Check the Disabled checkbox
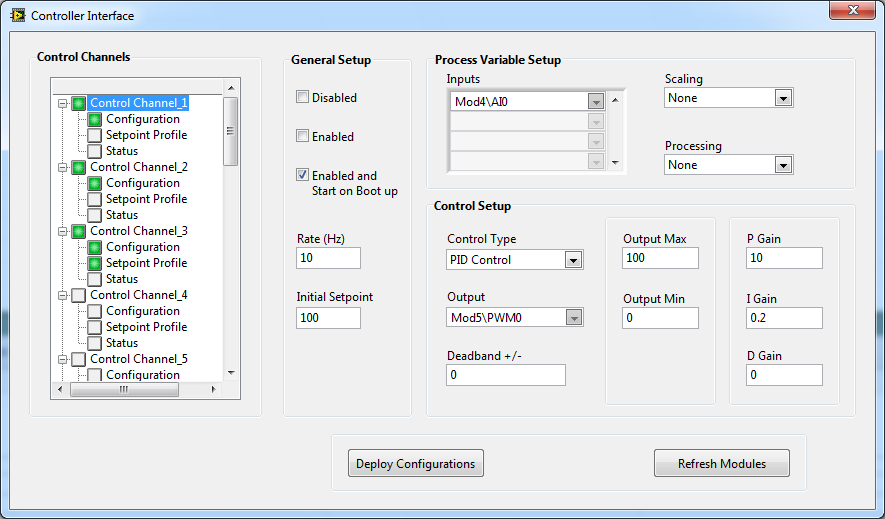The height and width of the screenshot is (519, 885). click(303, 97)
